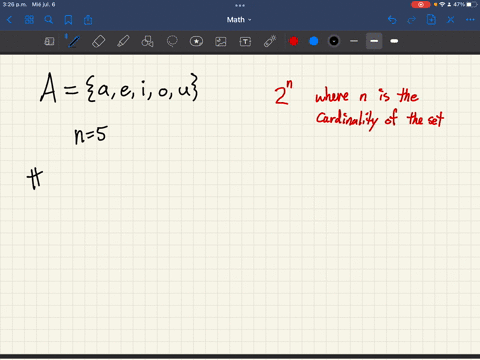Tap the three dots multitasking indicator

(240, 5)
